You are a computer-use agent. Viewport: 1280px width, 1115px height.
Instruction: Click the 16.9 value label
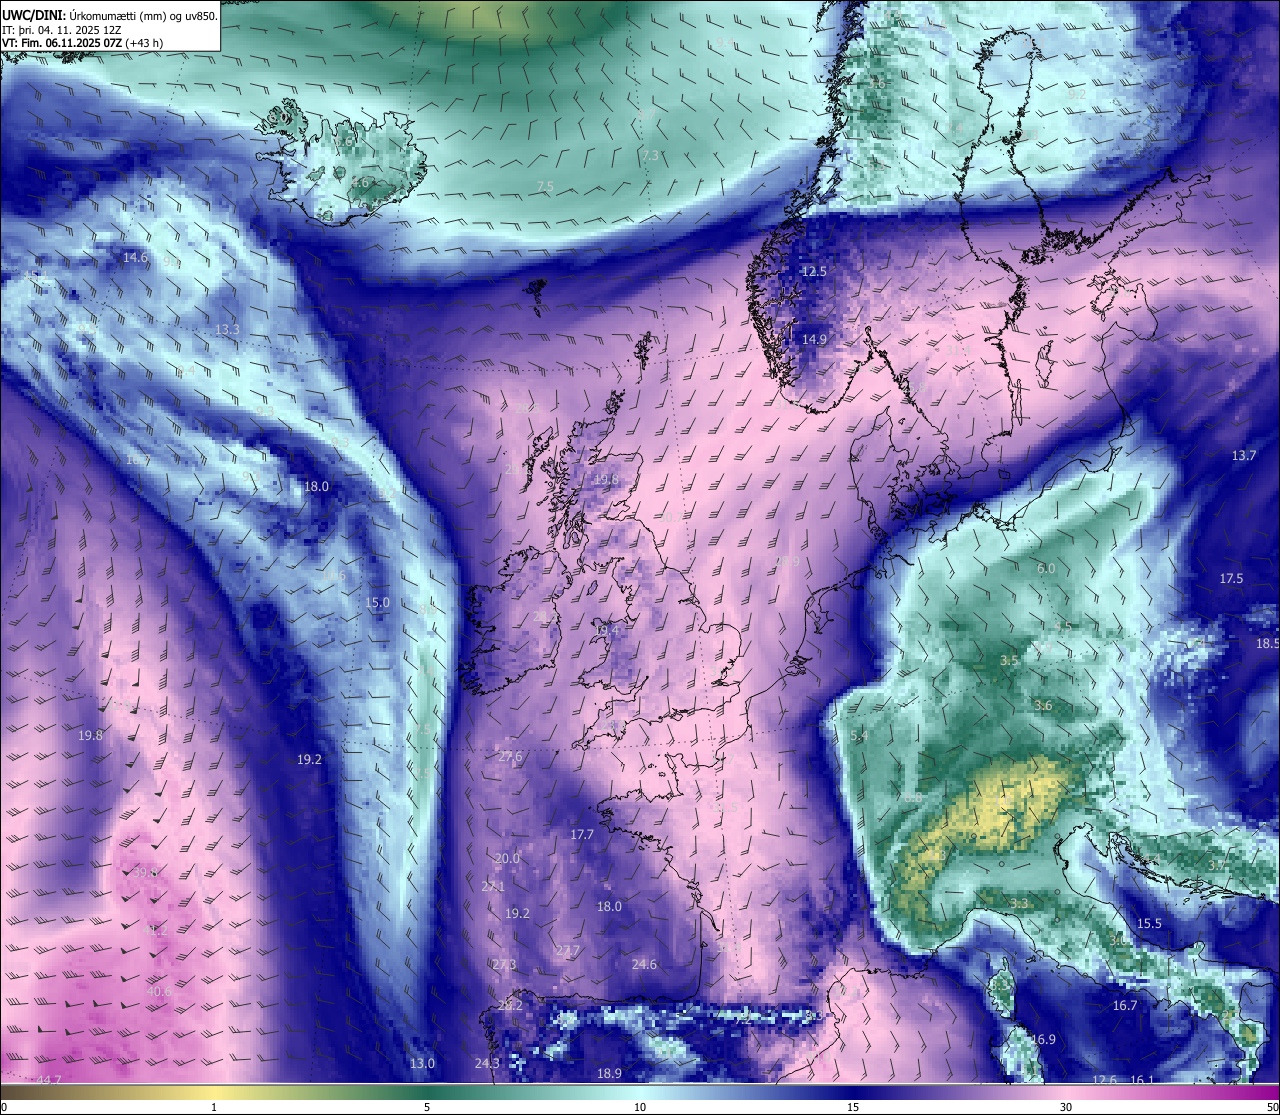(1043, 1040)
